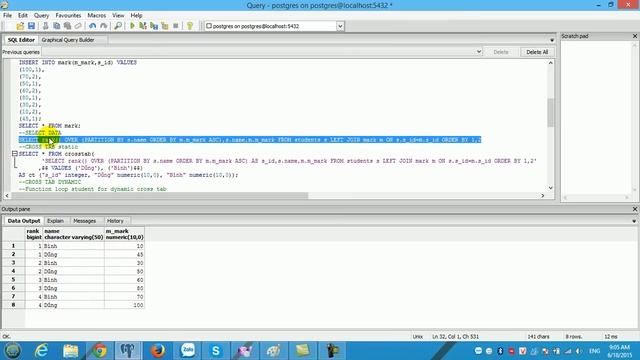Open the Macros menu
The height and width of the screenshot is (360, 640).
tap(97, 15)
